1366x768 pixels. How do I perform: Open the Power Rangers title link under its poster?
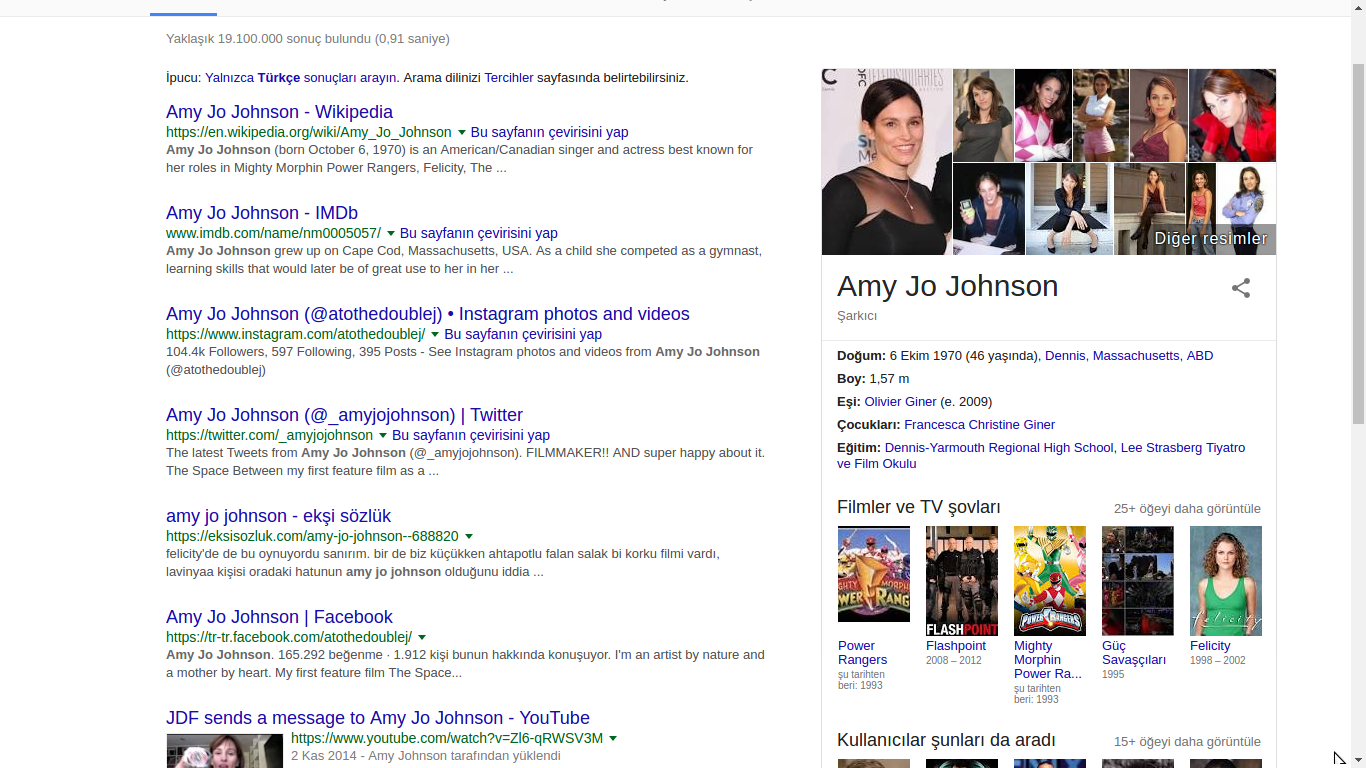(x=863, y=653)
